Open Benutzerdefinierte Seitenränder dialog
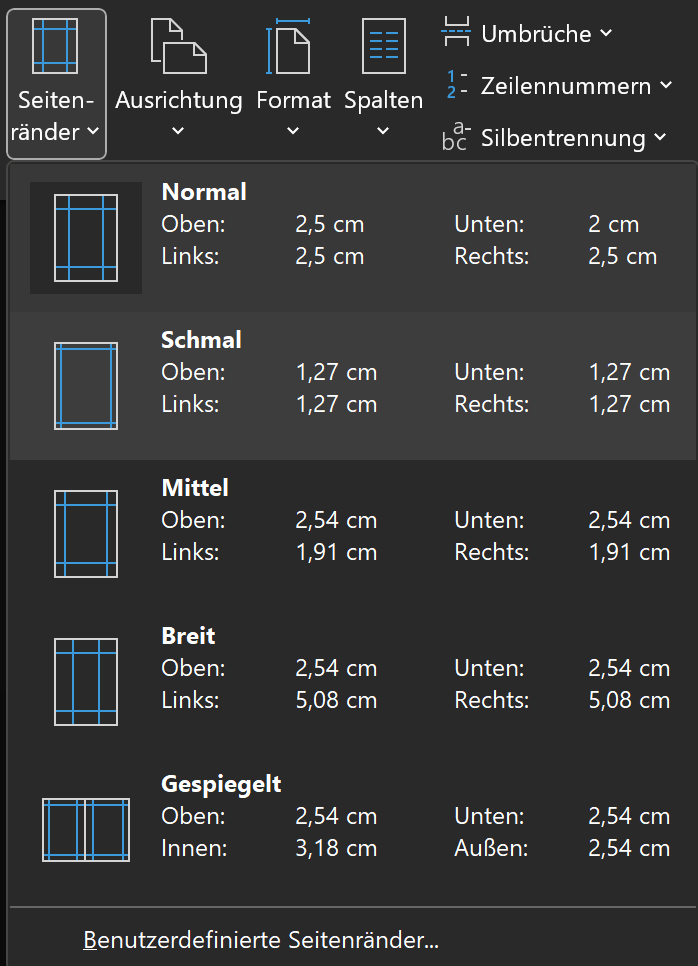This screenshot has width=698, height=966. point(261,940)
